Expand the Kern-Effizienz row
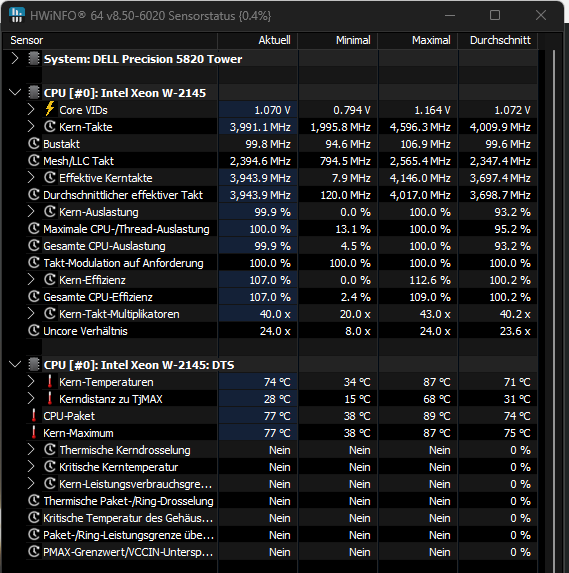The image size is (569, 573). tap(31, 280)
